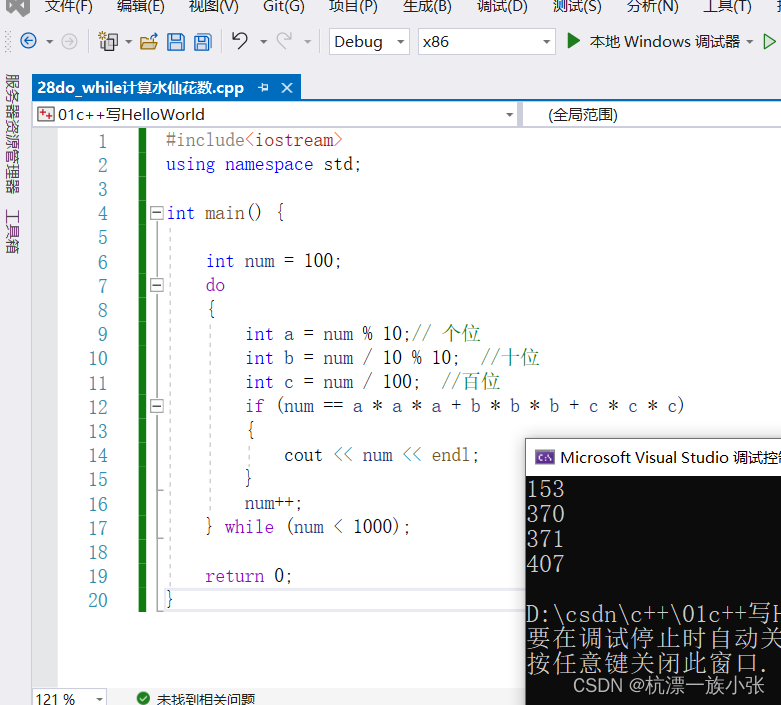Open the 编辑(E) menu
Image resolution: width=781 pixels, height=705 pixels.
pos(140,6)
